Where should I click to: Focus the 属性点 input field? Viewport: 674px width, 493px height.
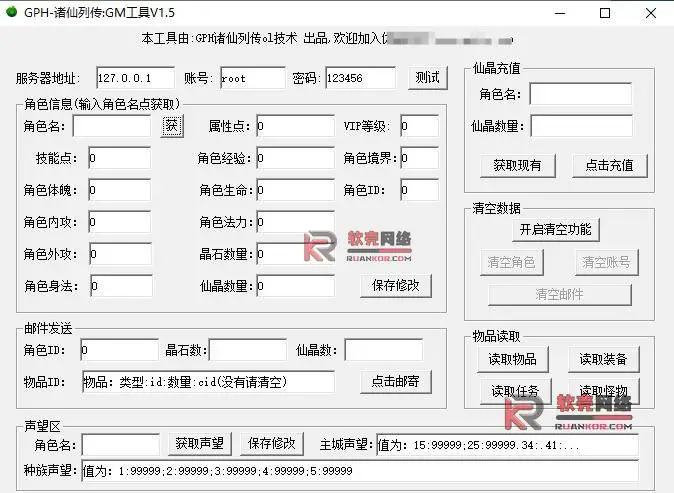[x=295, y=126]
